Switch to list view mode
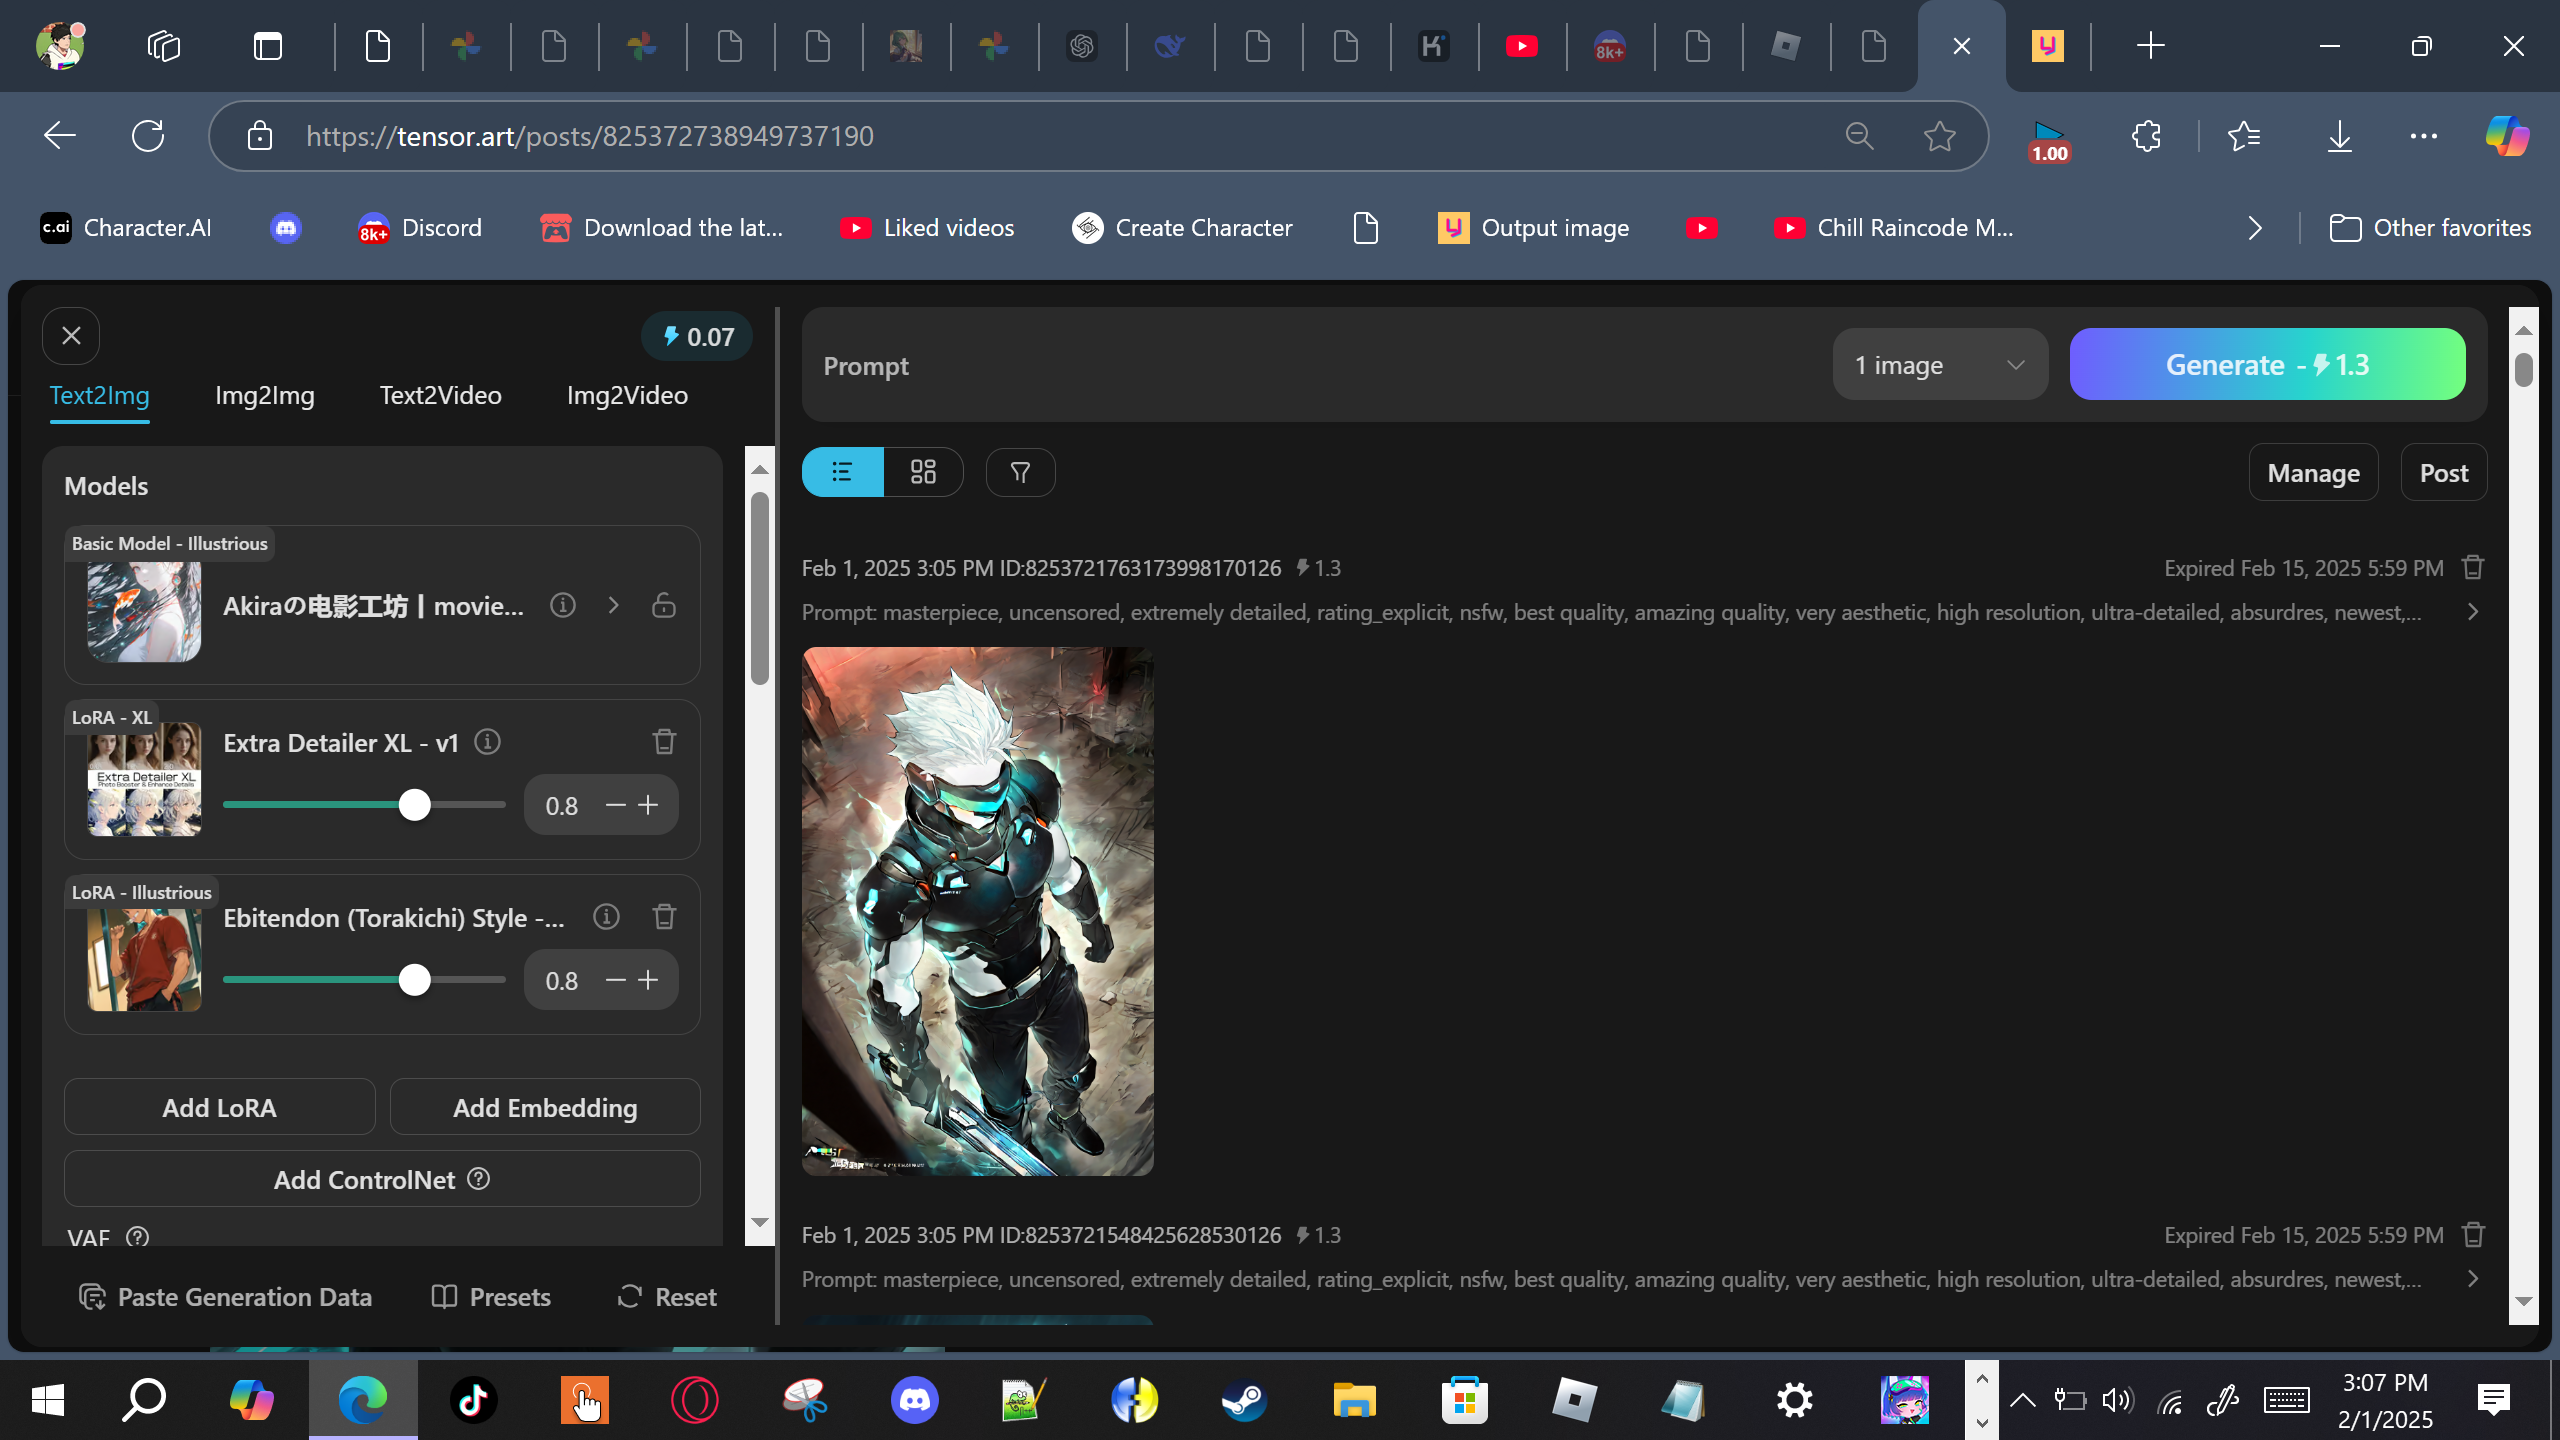 (842, 472)
